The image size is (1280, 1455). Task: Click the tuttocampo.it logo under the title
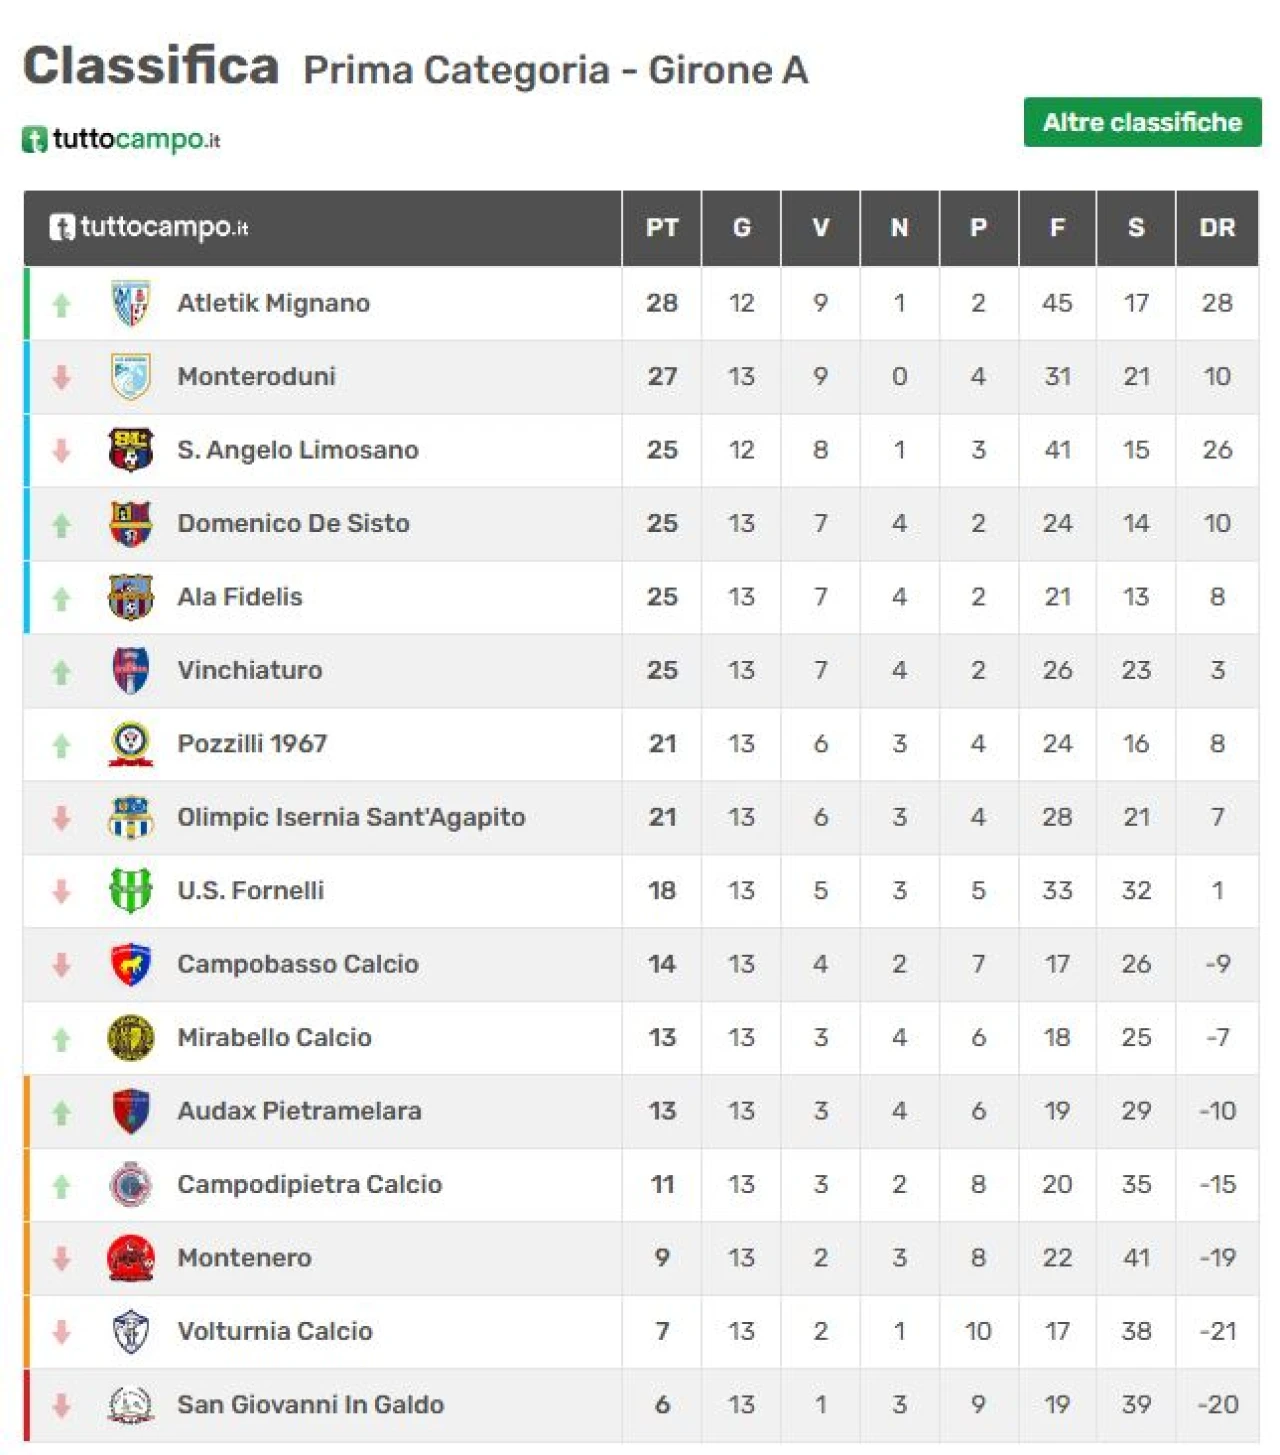[x=121, y=139]
